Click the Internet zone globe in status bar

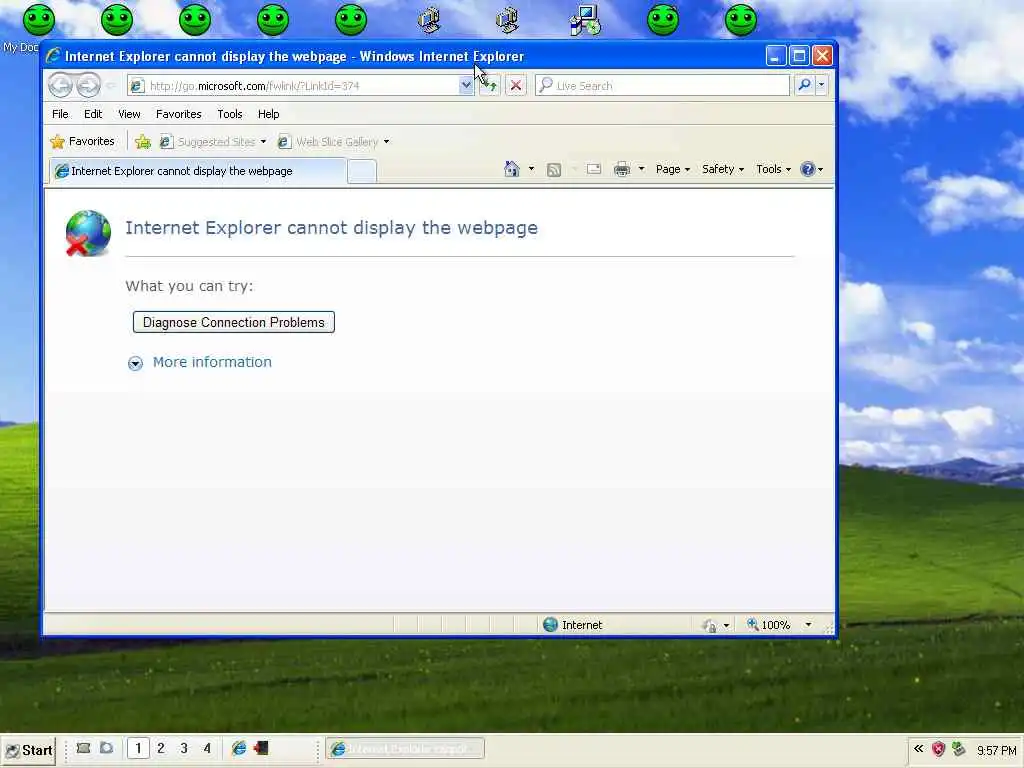[x=551, y=625]
